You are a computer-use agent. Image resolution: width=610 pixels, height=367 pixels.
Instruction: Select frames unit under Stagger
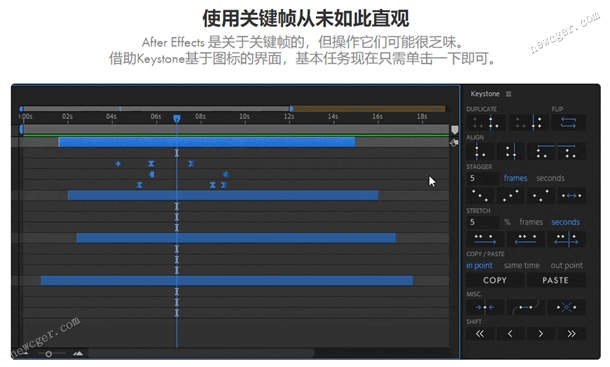(x=515, y=178)
